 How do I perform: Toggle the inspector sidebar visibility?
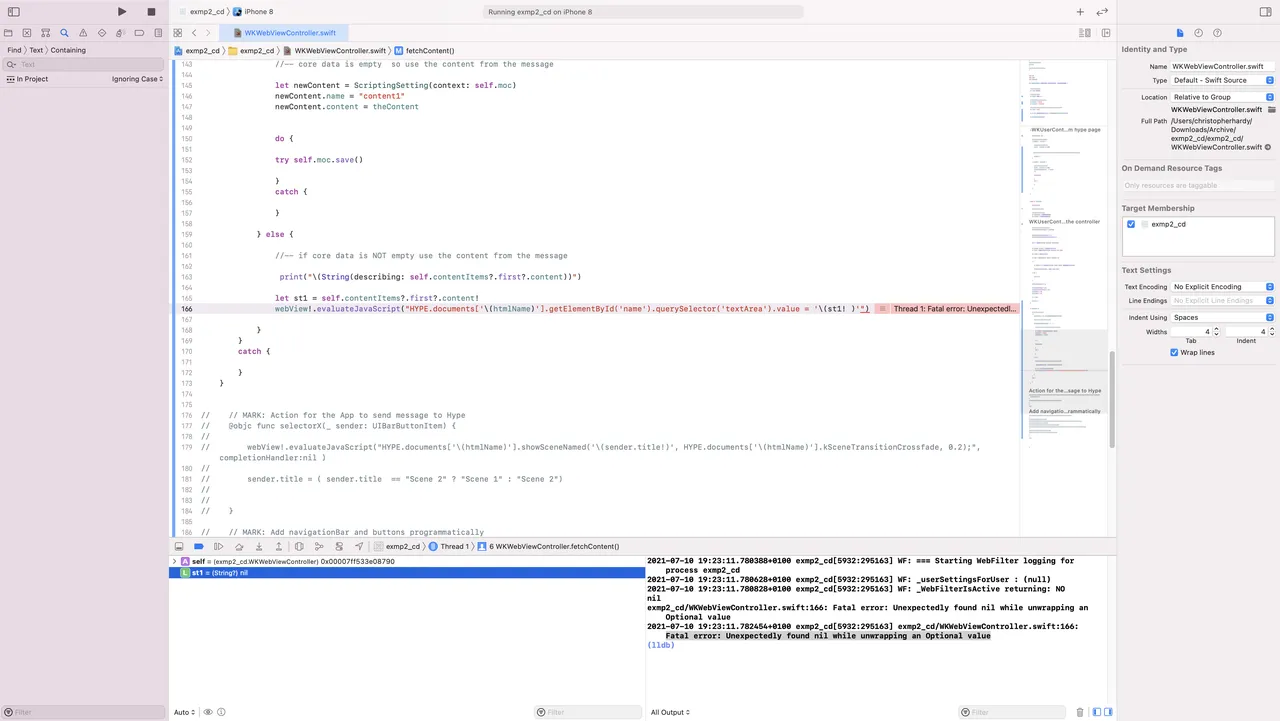click(x=1266, y=12)
